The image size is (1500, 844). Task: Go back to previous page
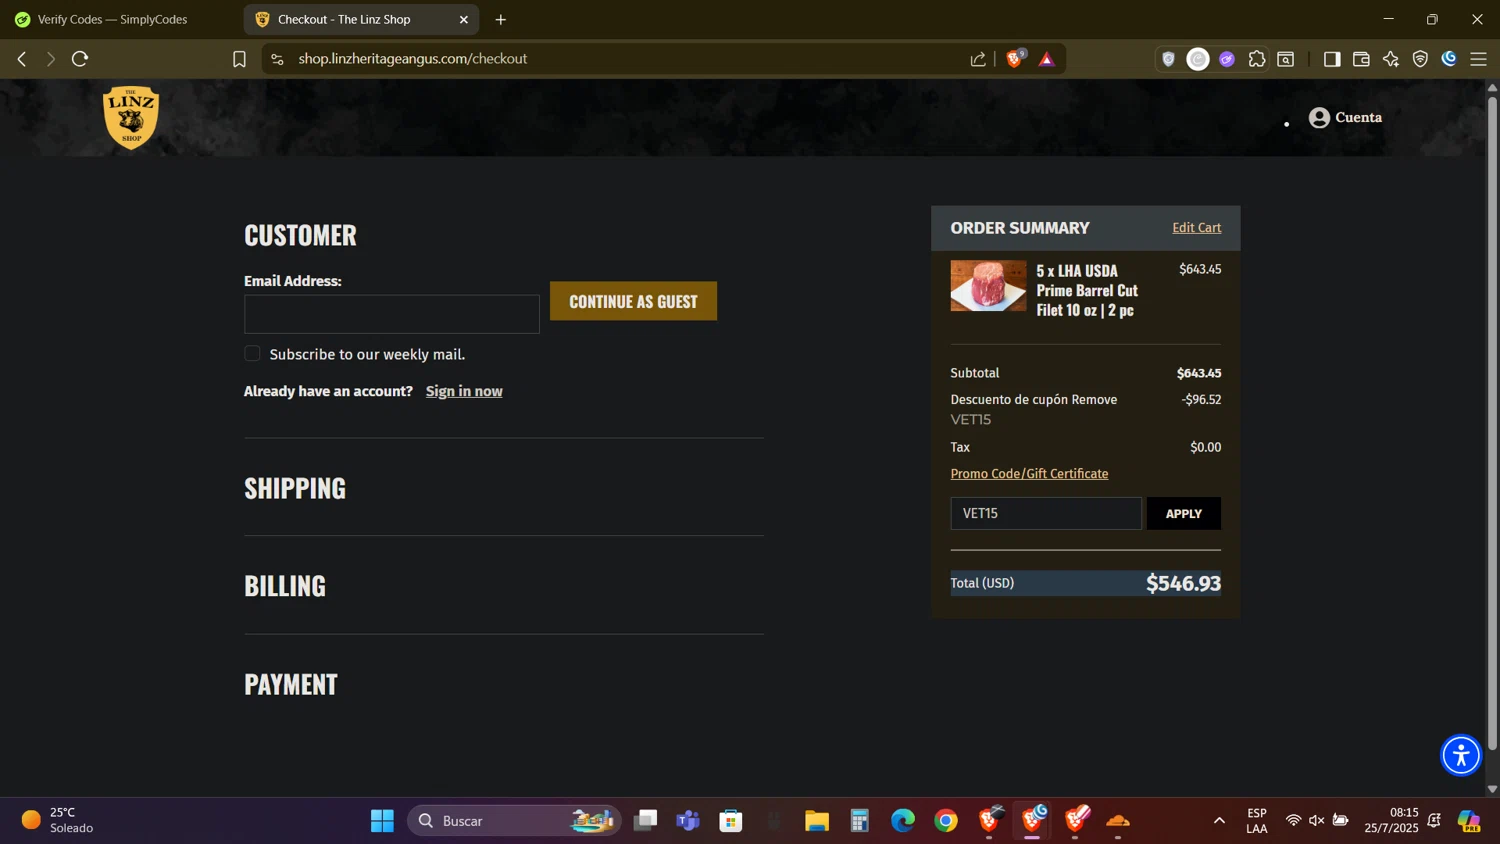[22, 59]
